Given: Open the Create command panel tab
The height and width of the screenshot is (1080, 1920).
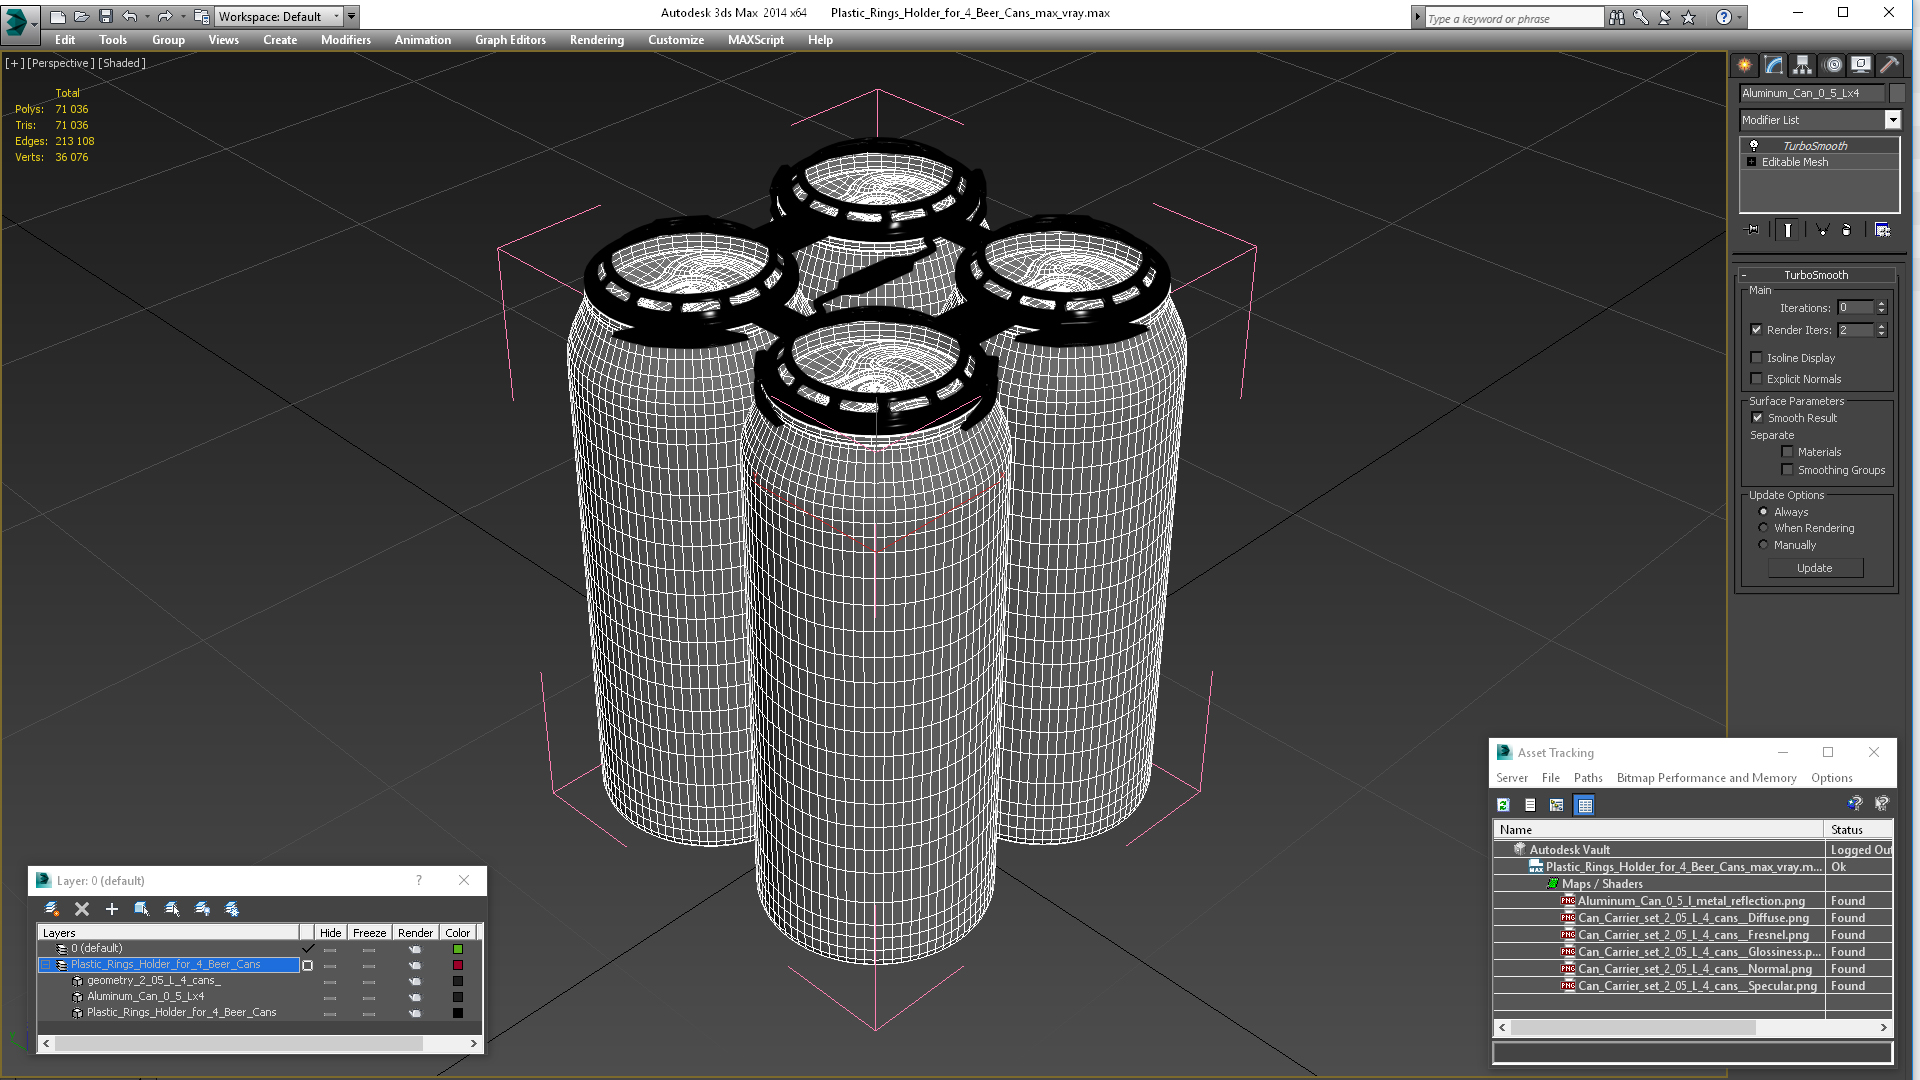Looking at the screenshot, I should [x=1745, y=65].
